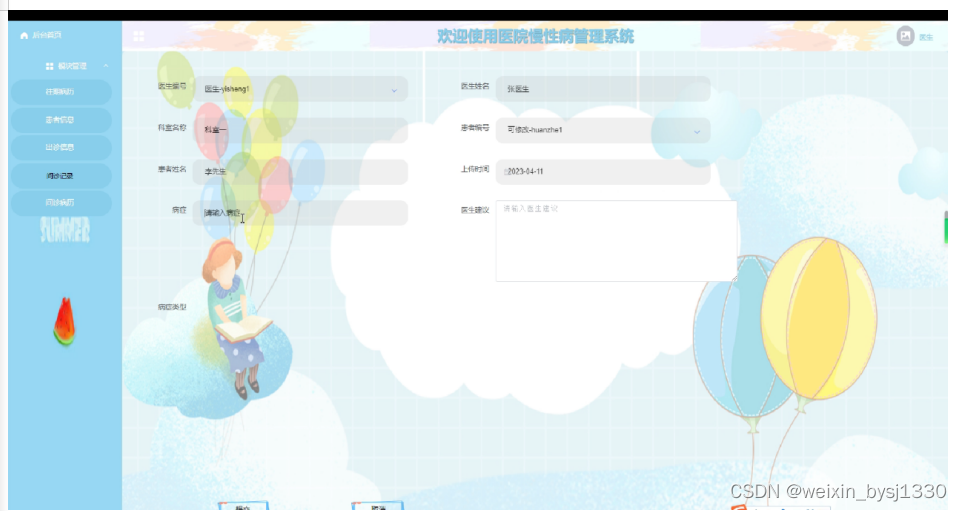Click the 患者姓名 field containing 李先生

coord(300,172)
